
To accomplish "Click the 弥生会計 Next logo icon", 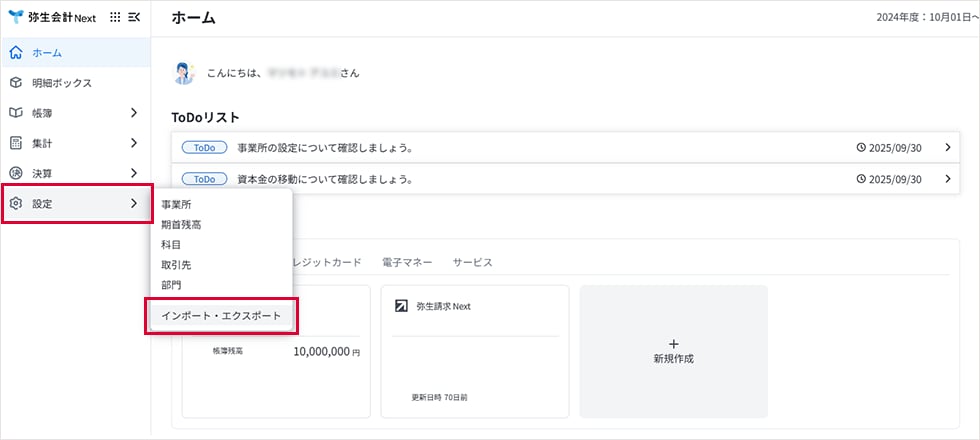I will click(16, 17).
